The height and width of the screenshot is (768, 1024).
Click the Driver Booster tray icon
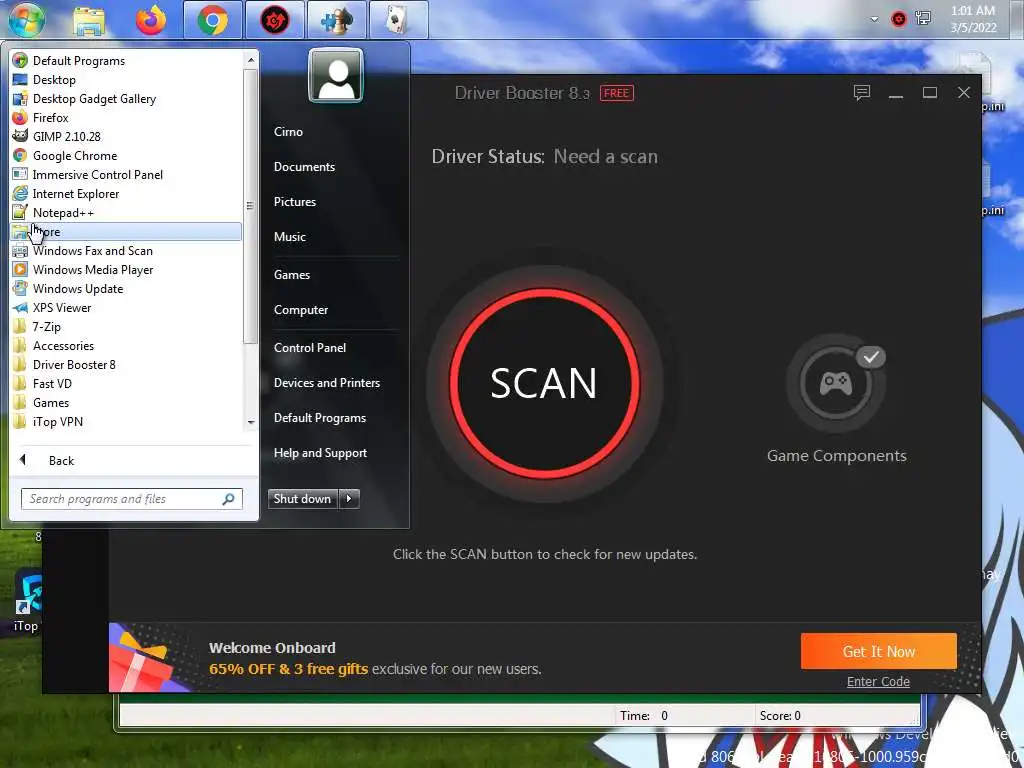(x=899, y=19)
